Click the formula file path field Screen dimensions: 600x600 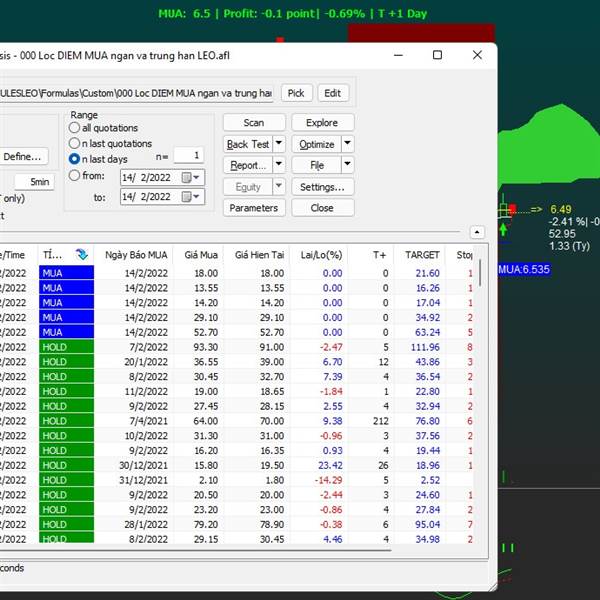click(x=136, y=93)
